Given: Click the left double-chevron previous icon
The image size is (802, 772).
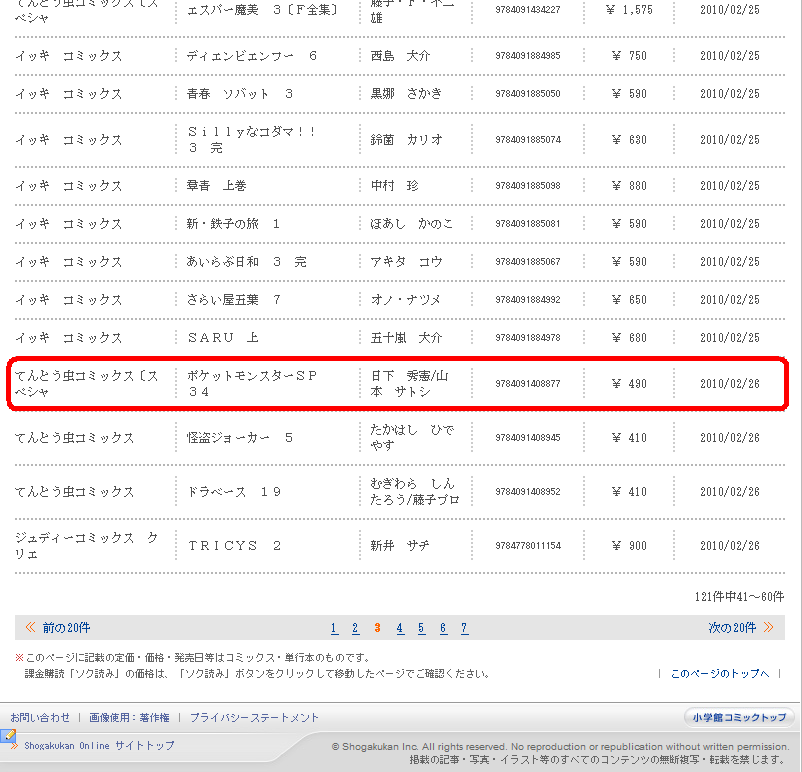Looking at the screenshot, I should point(30,628).
